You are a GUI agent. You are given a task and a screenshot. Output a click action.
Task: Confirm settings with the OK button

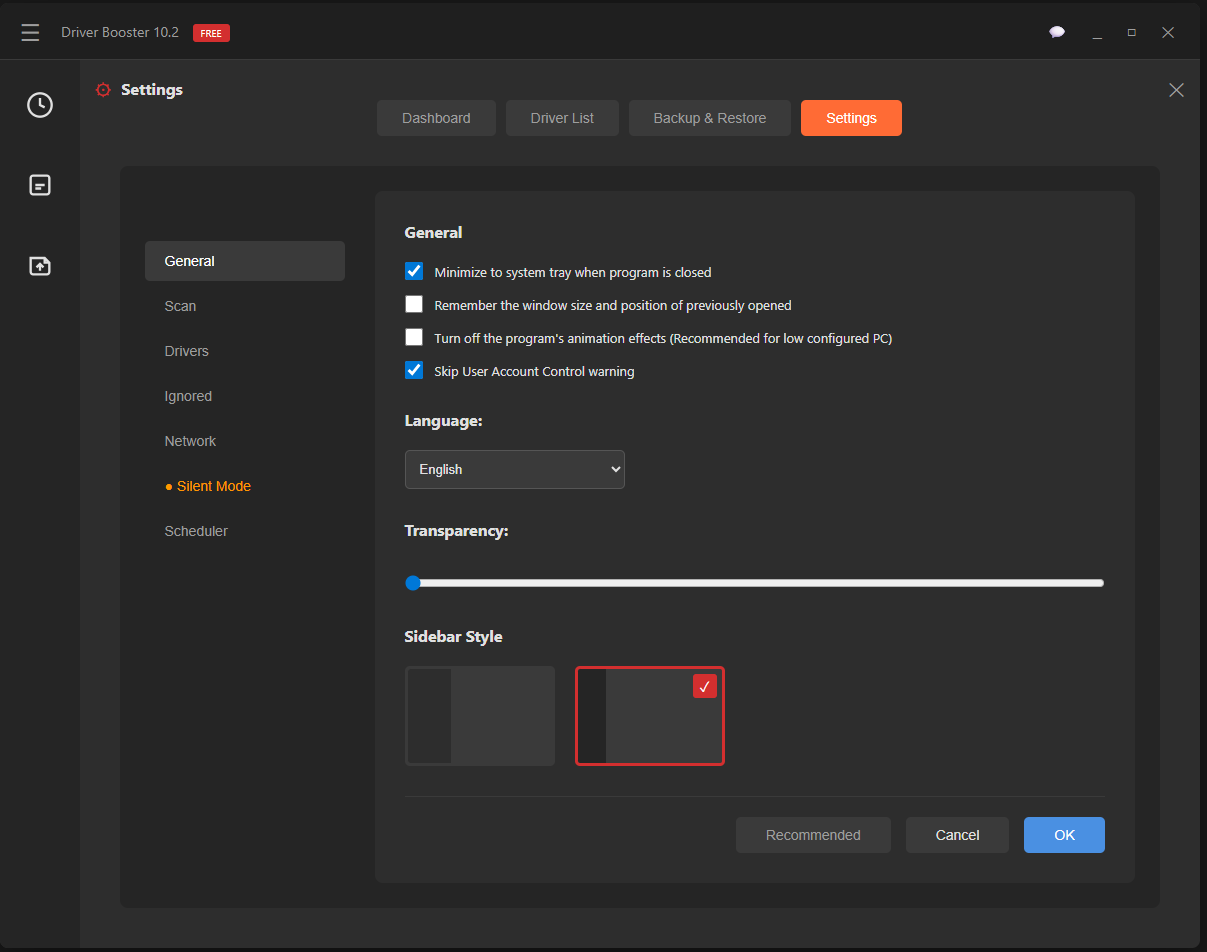point(1064,835)
